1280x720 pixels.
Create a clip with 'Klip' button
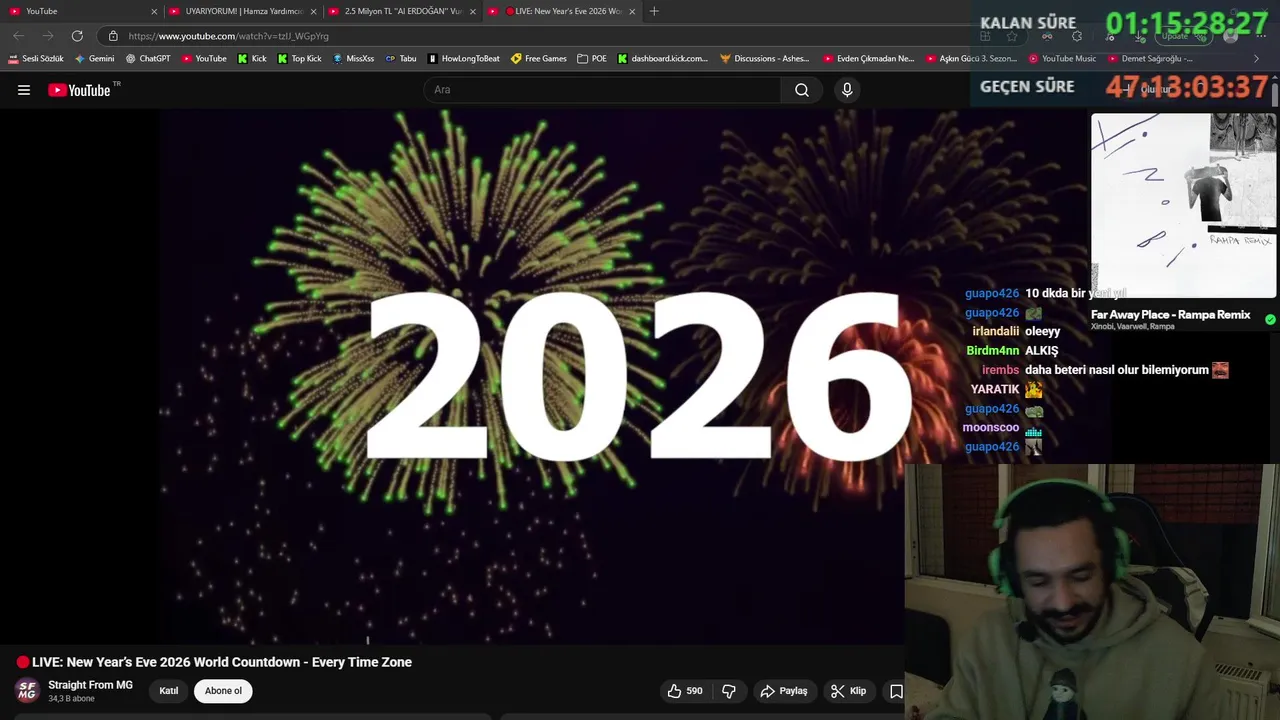pos(848,691)
